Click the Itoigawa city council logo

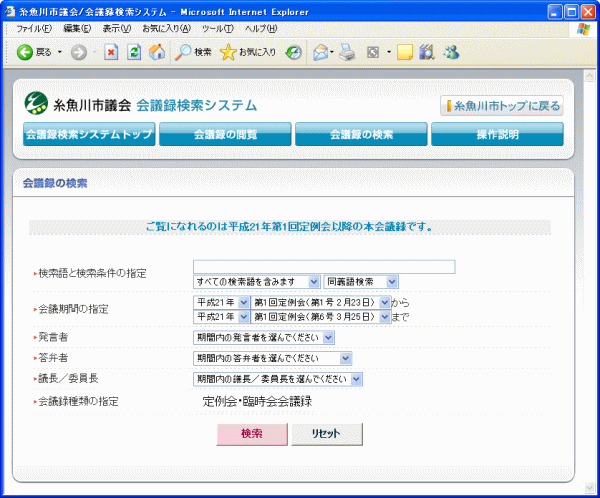(36, 103)
